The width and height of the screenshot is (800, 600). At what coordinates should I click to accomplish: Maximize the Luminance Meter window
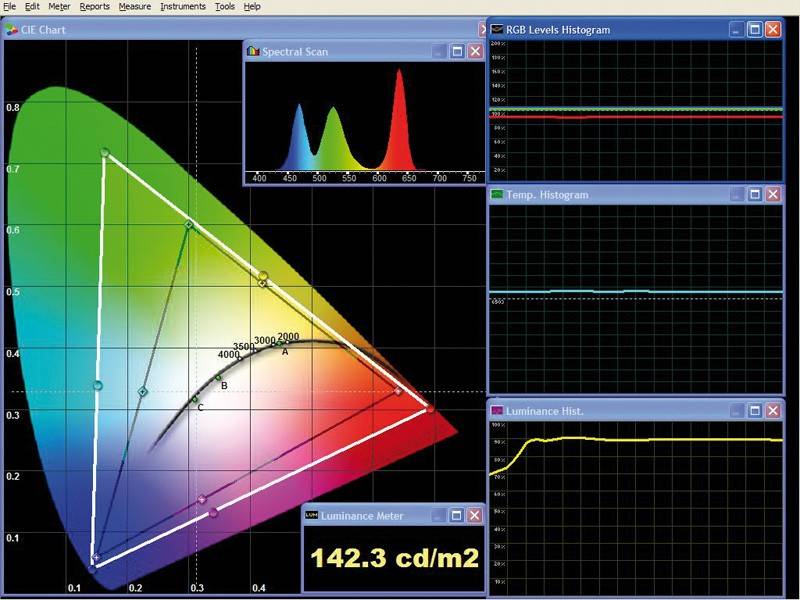[x=456, y=515]
